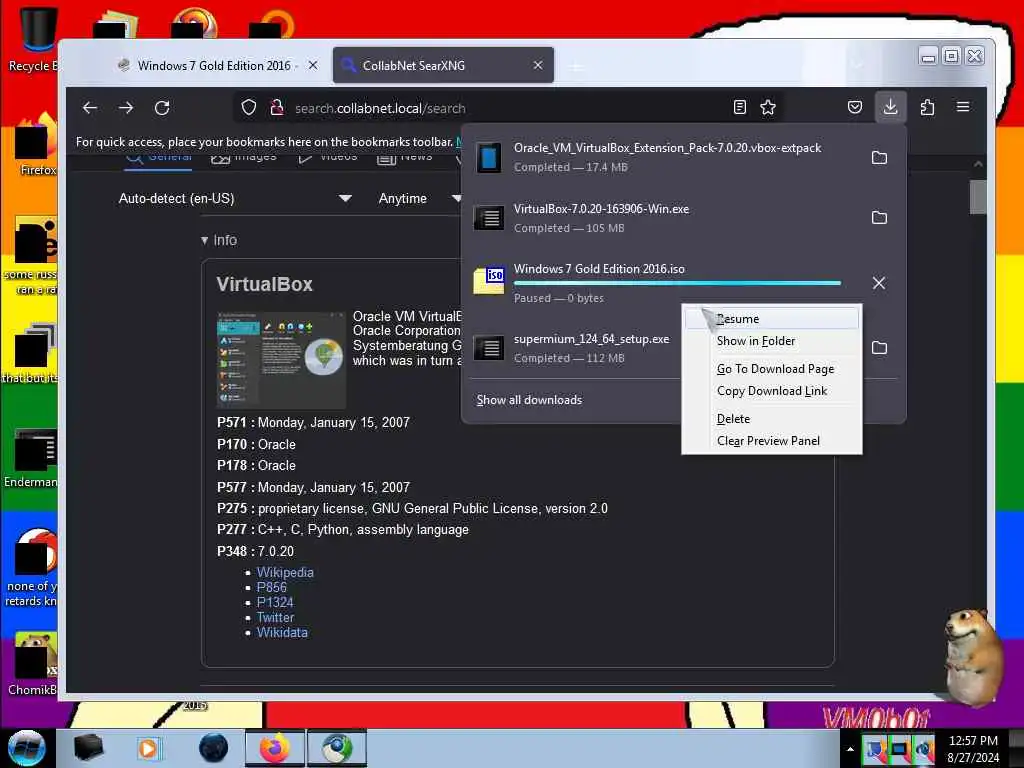Image resolution: width=1024 pixels, height=768 pixels.
Task: Show hidden system tray icons arrow
Action: point(850,749)
